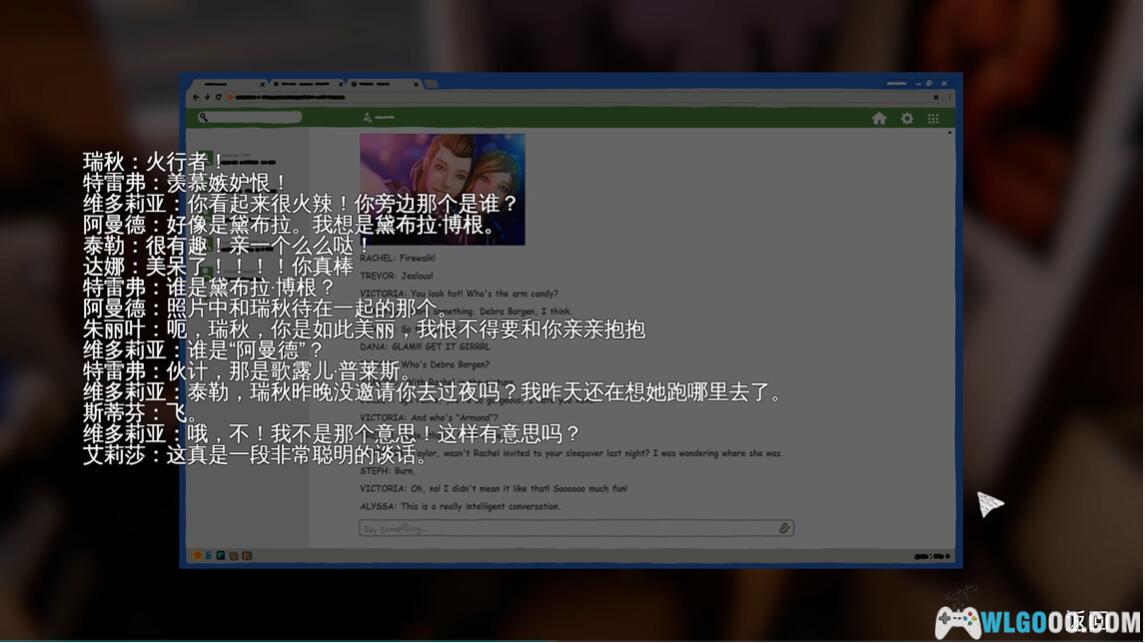The height and width of the screenshot is (643, 1145).
Task: Close the third browser tab
Action: click(x=417, y=84)
